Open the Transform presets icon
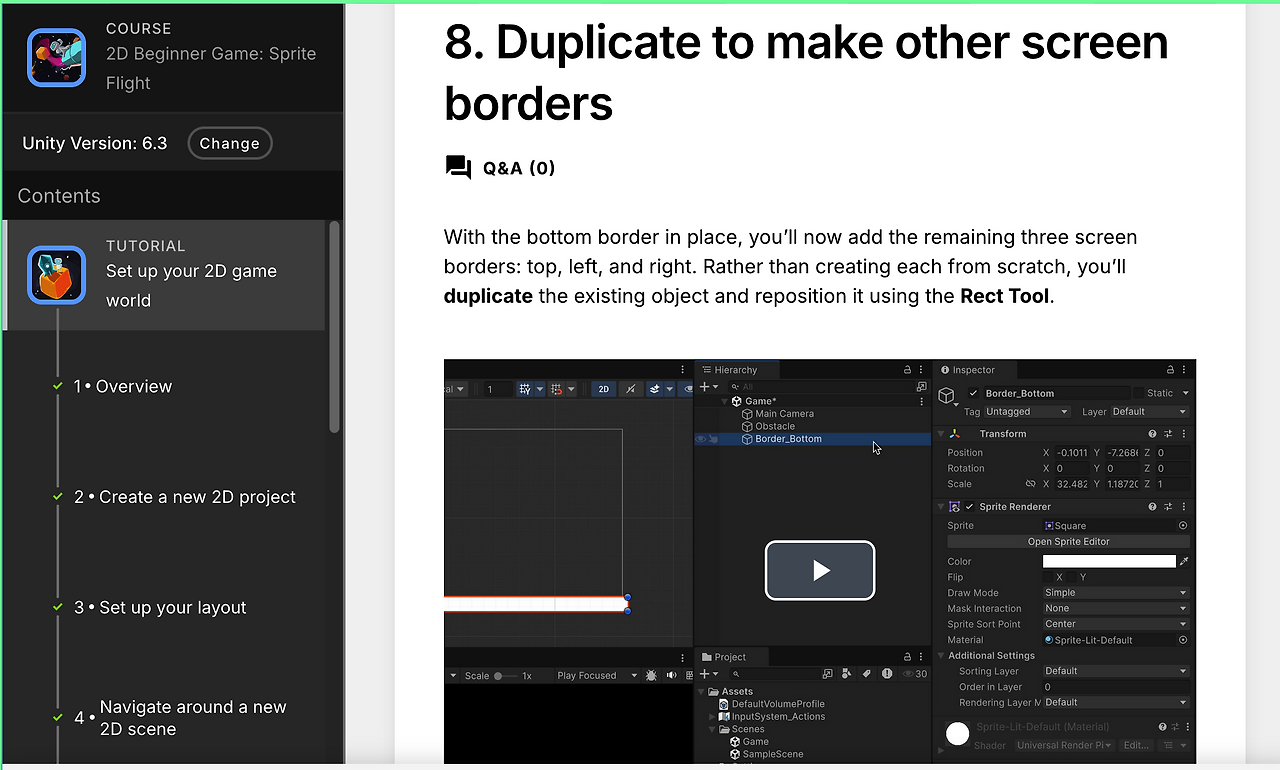 [1168, 434]
